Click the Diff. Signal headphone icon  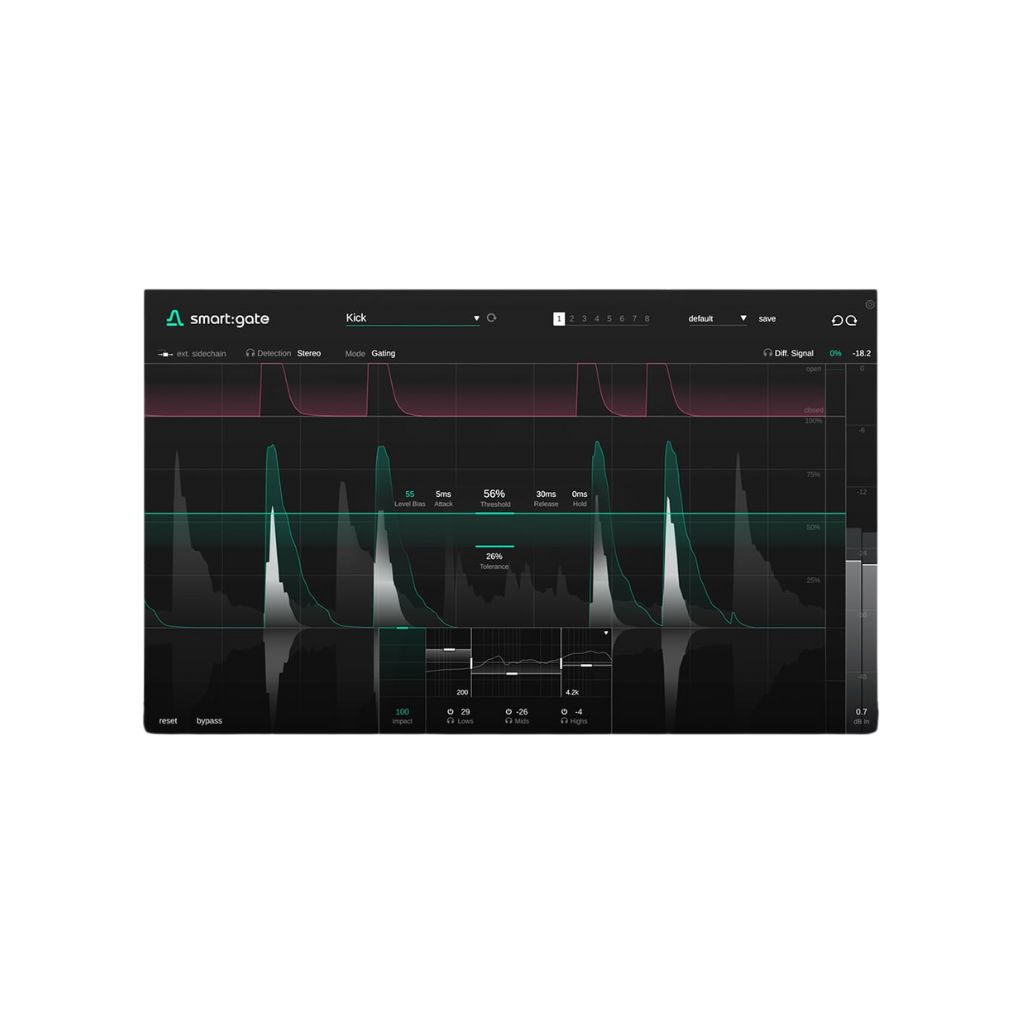coord(767,353)
